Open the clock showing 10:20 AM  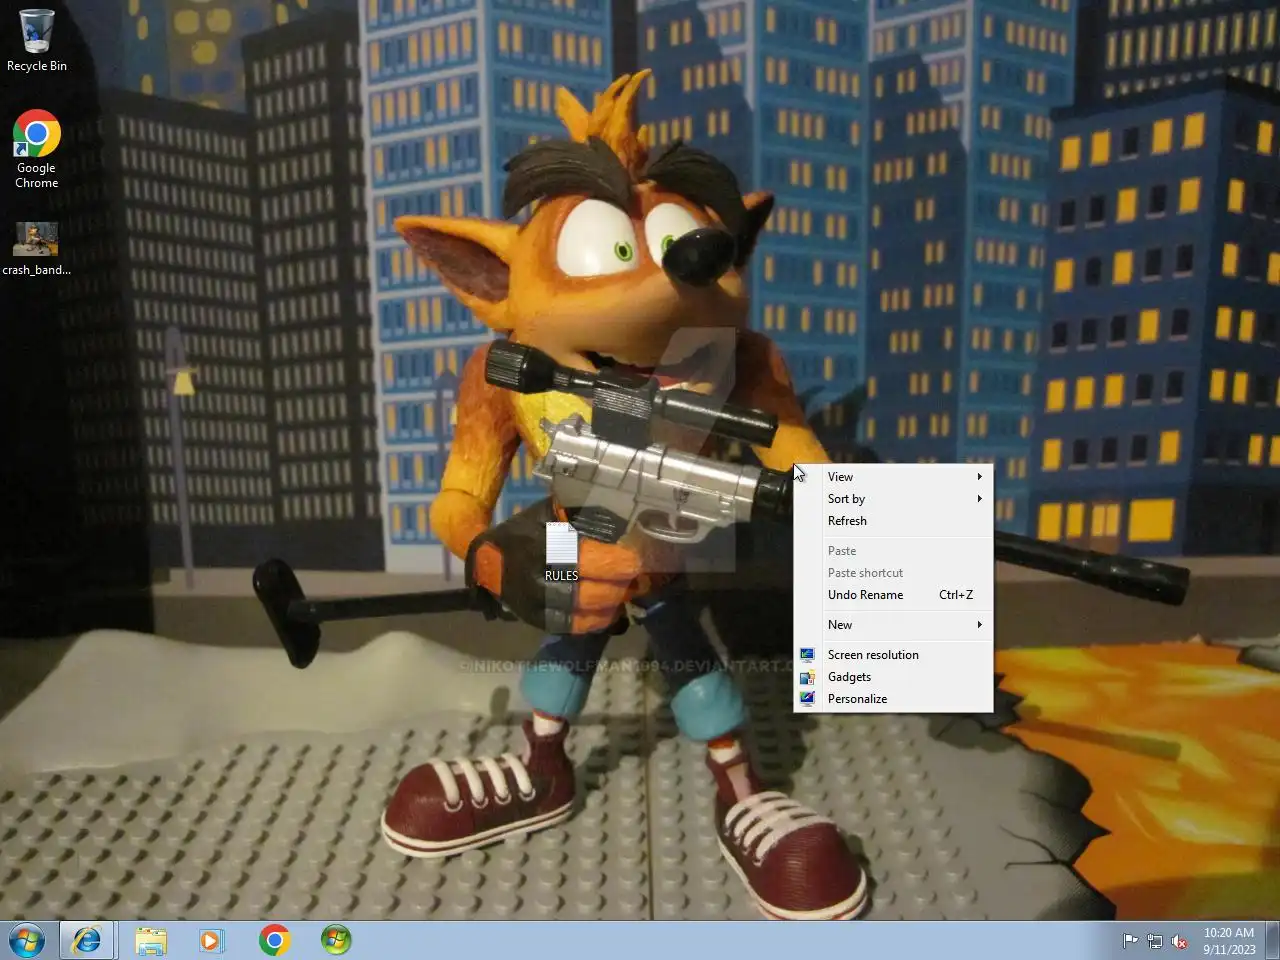pos(1229,940)
